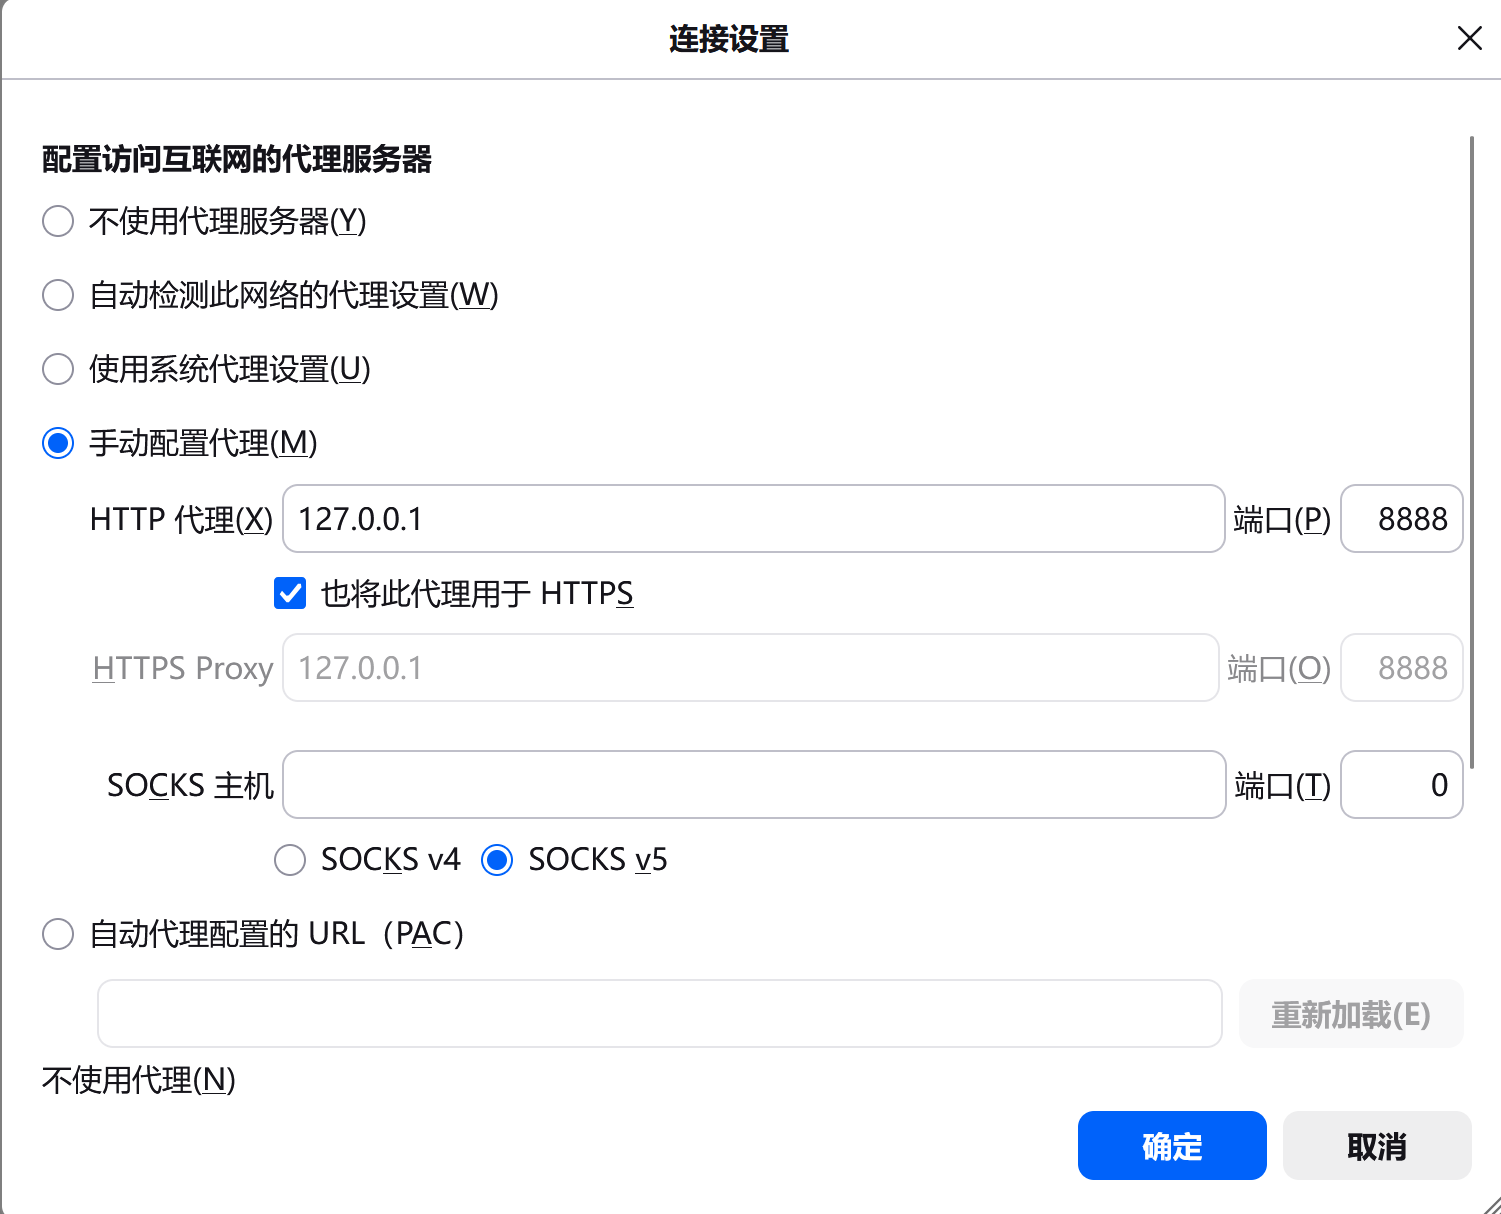Close the 连接设置 dialog with X
Viewport: 1501px width, 1214px height.
pyautogui.click(x=1469, y=38)
